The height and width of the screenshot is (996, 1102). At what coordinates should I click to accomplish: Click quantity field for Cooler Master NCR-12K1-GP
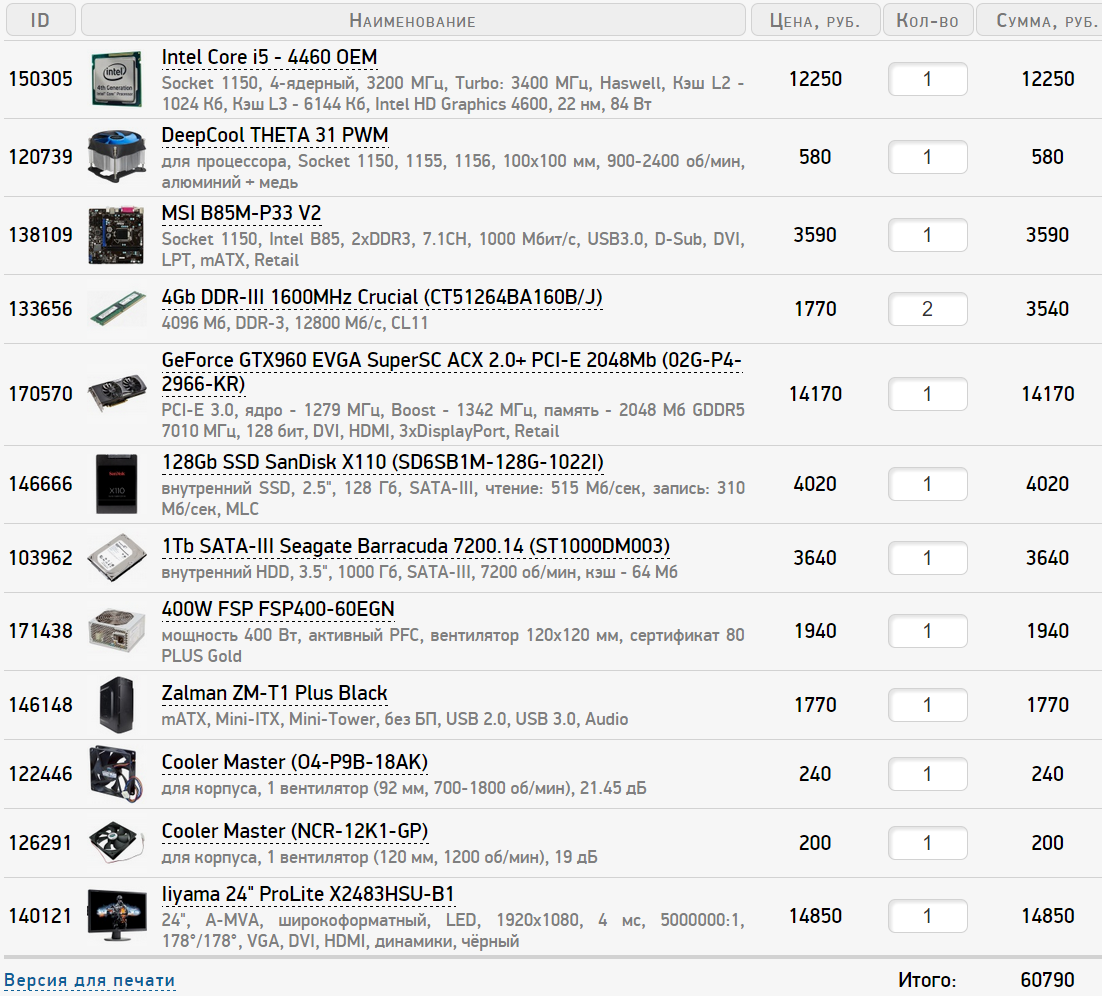[927, 842]
